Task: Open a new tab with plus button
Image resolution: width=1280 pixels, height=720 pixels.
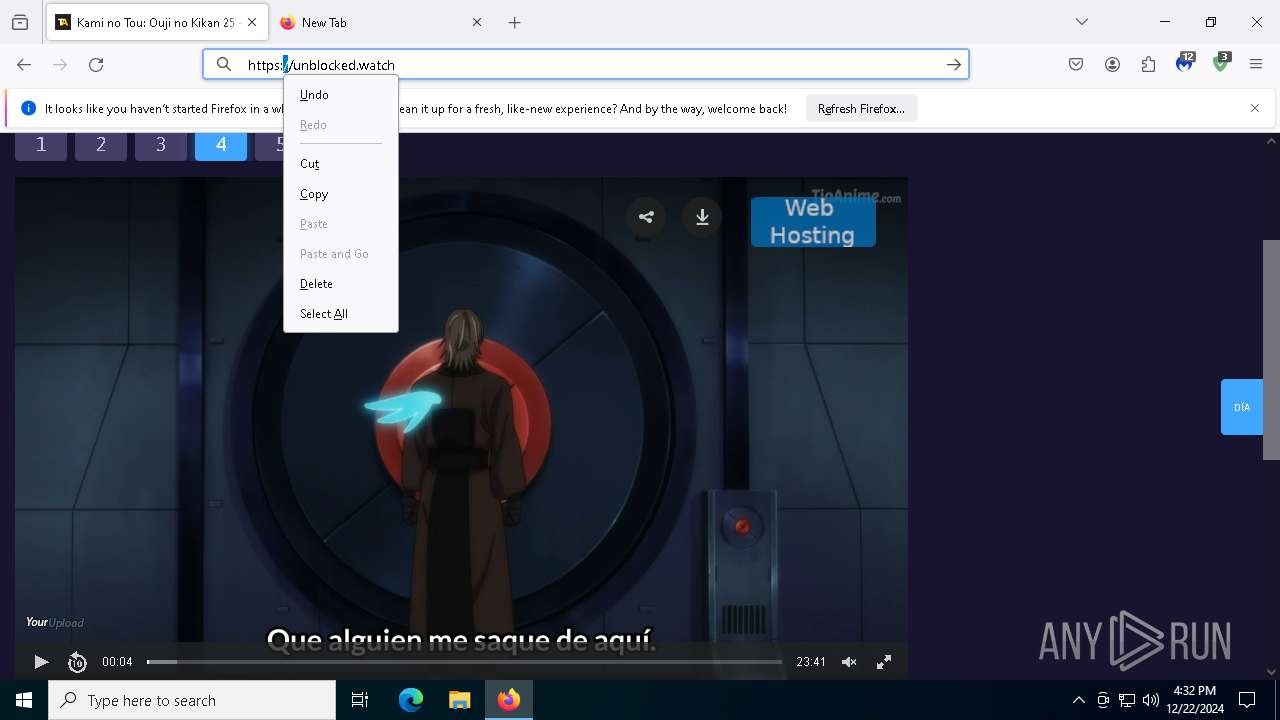Action: [x=515, y=22]
